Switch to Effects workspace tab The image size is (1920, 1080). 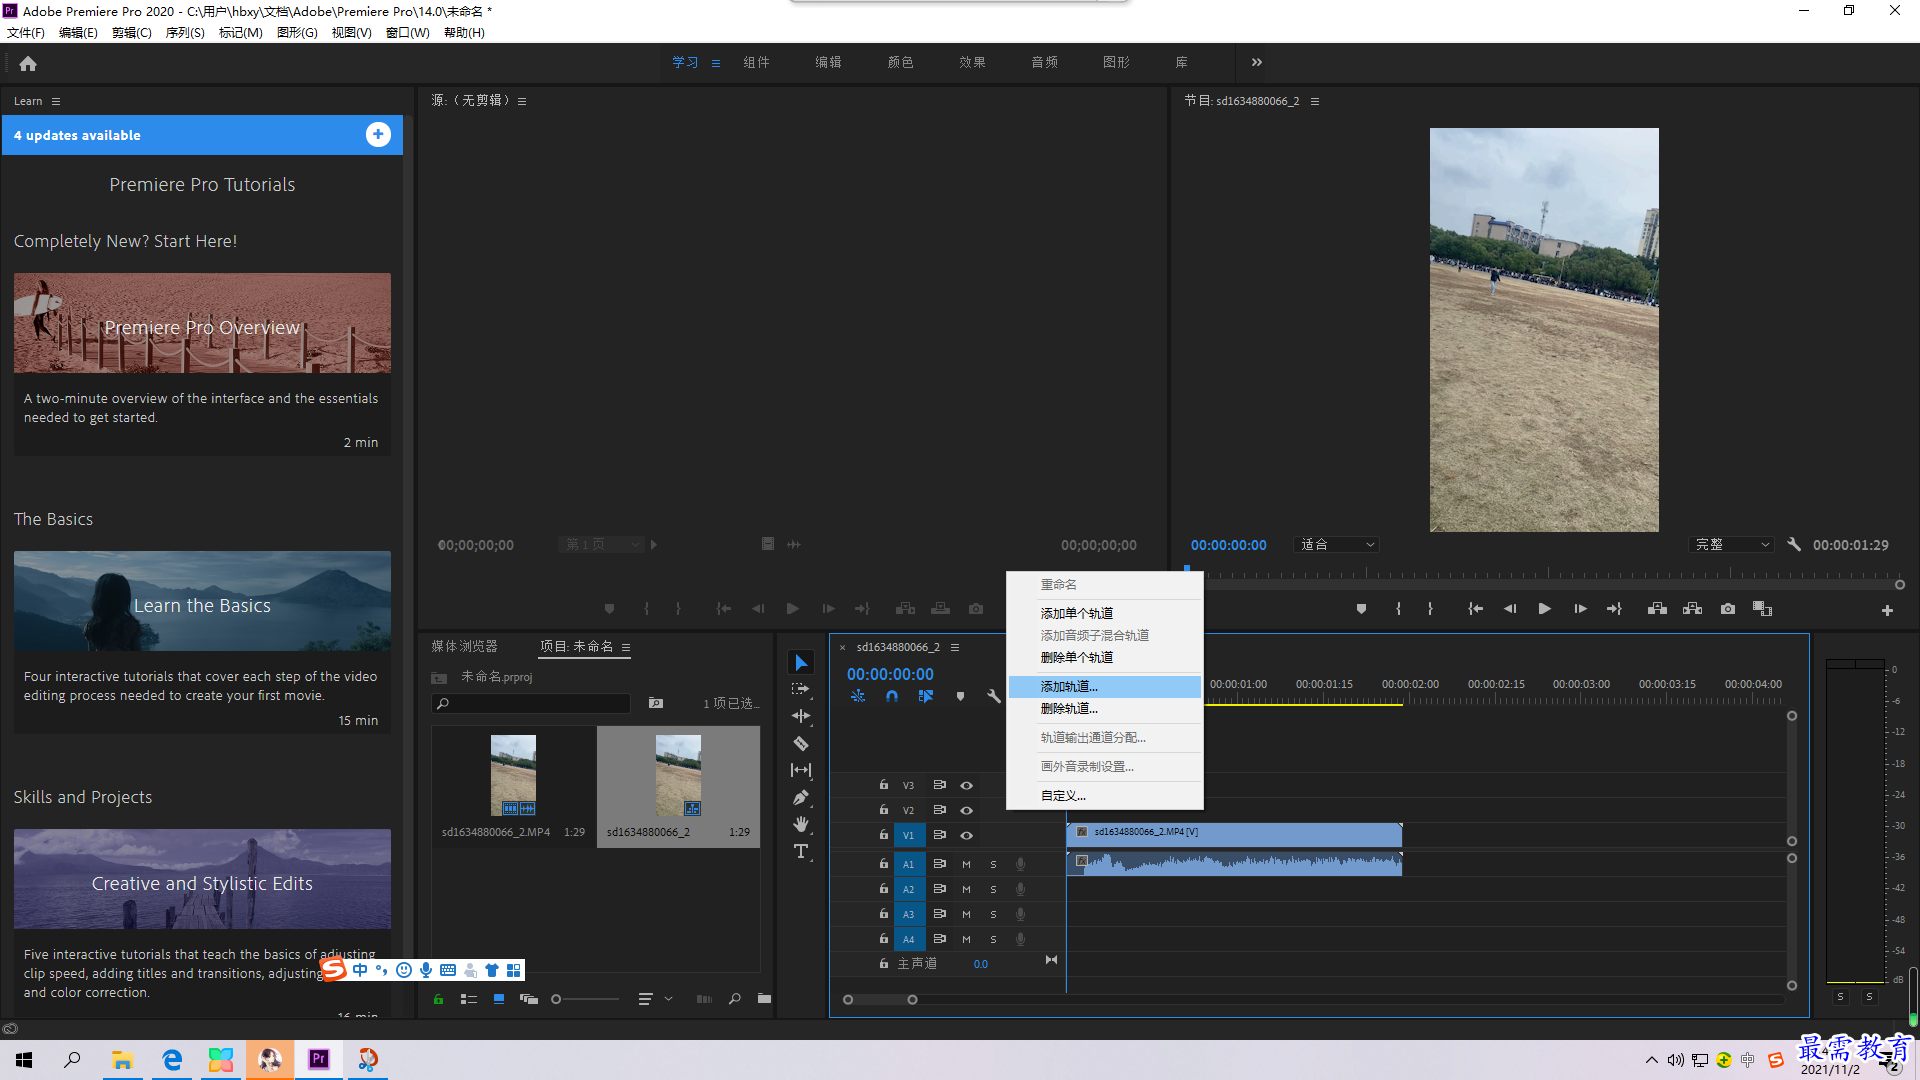pos(972,62)
